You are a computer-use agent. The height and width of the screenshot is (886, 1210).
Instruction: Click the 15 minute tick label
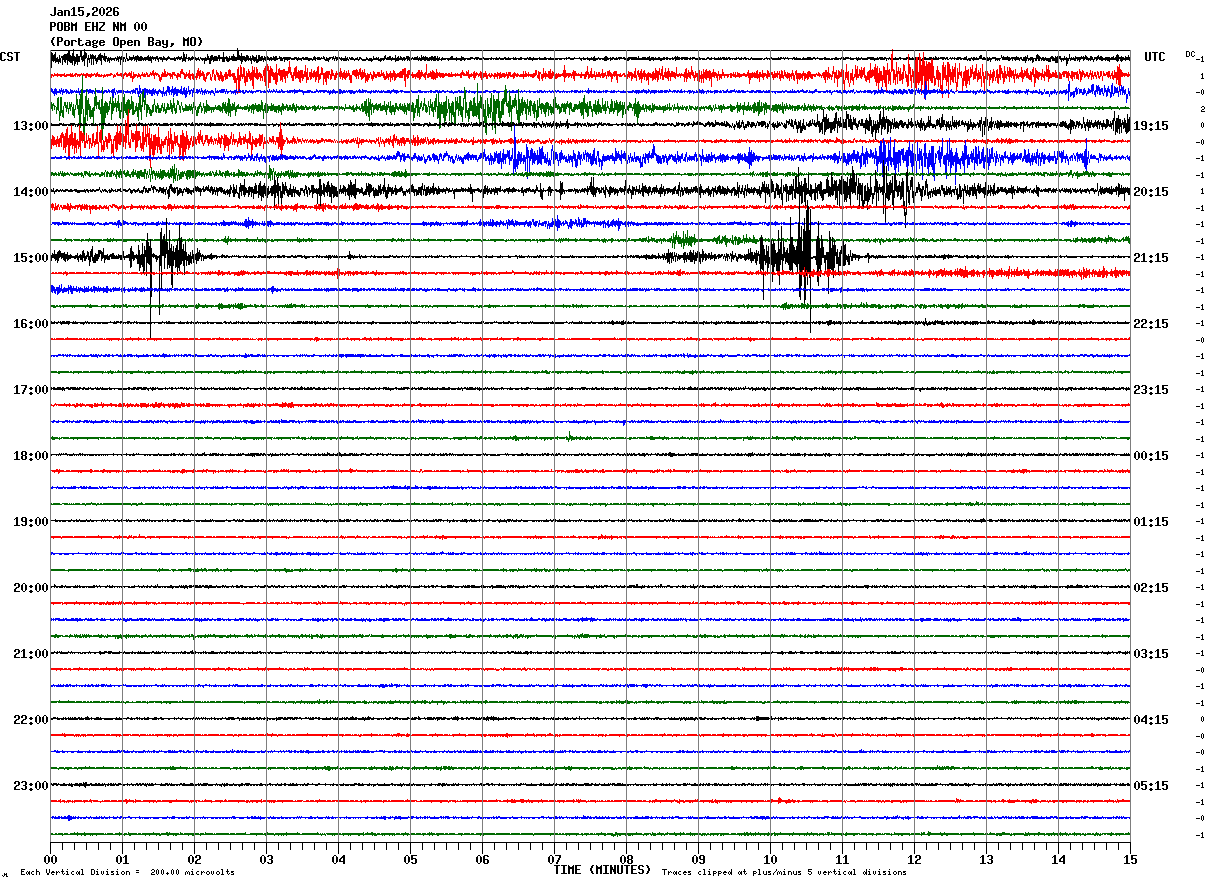(x=1130, y=859)
